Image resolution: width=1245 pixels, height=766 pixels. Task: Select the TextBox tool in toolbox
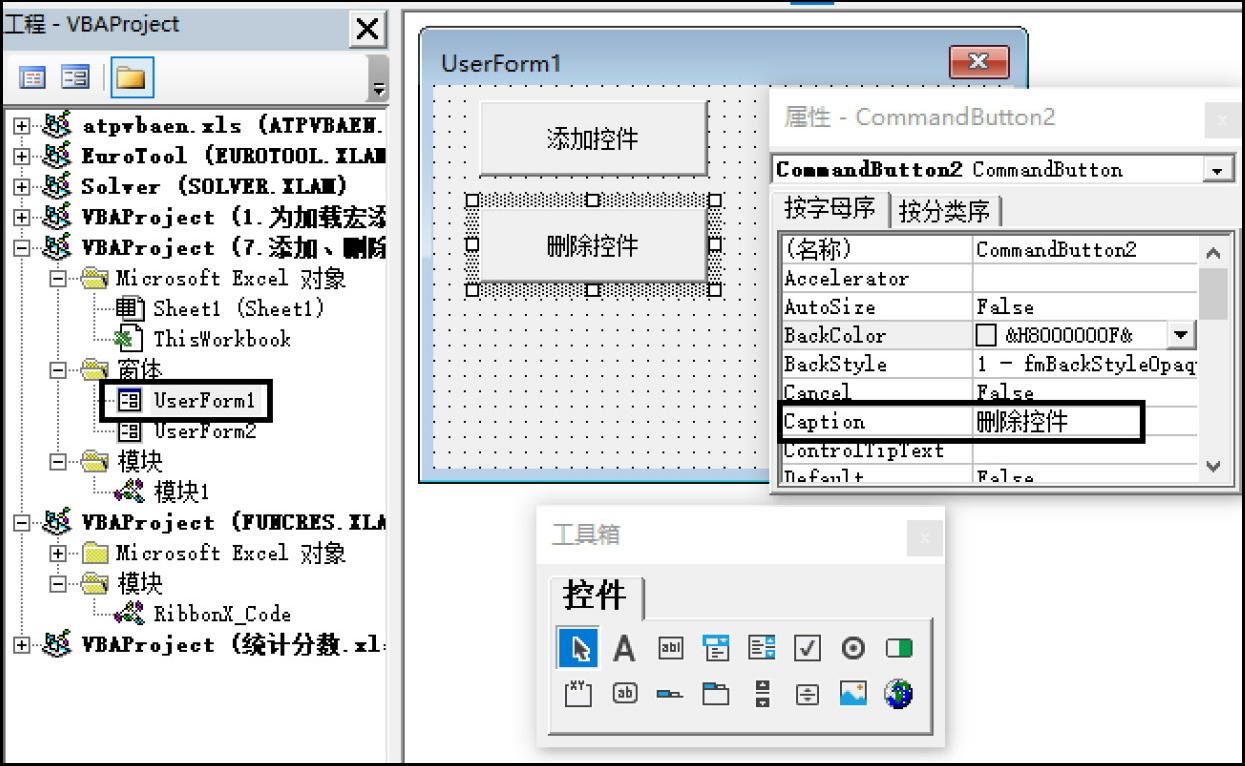670,648
